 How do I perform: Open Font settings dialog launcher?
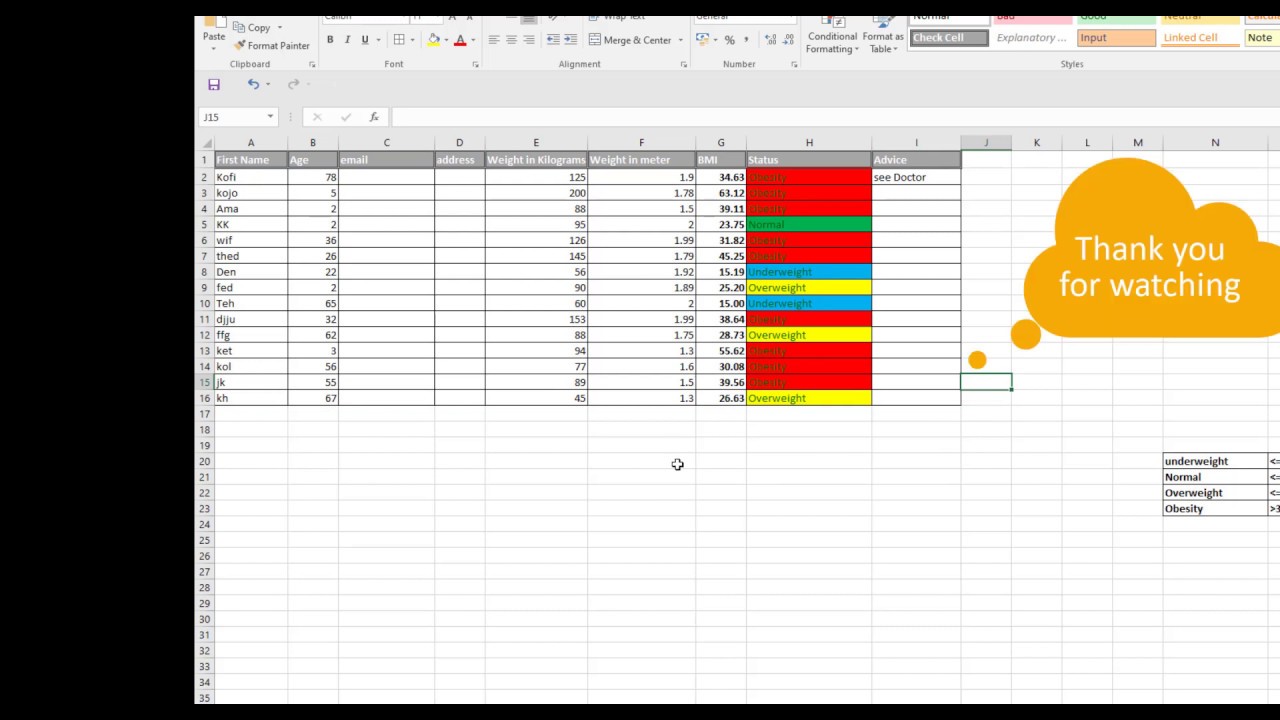coord(475,64)
